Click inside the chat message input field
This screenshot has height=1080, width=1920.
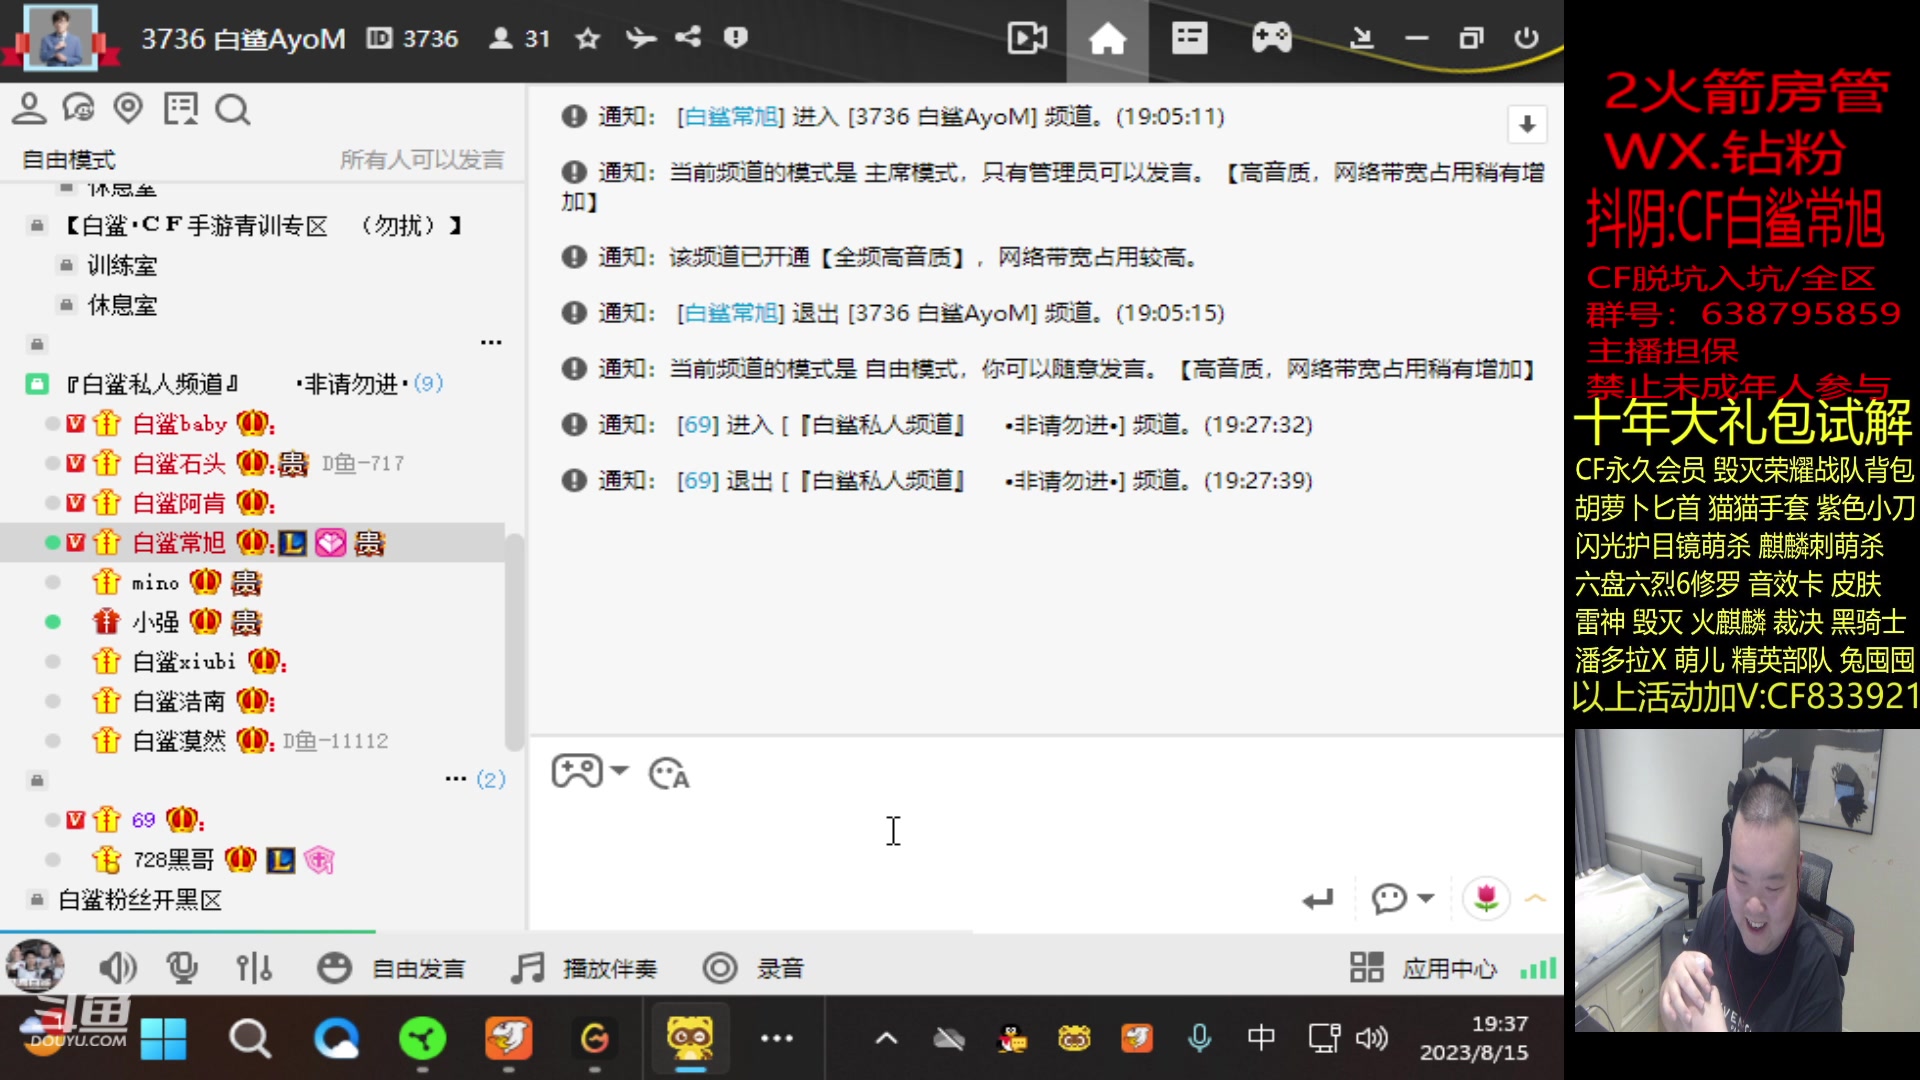pos(950,830)
